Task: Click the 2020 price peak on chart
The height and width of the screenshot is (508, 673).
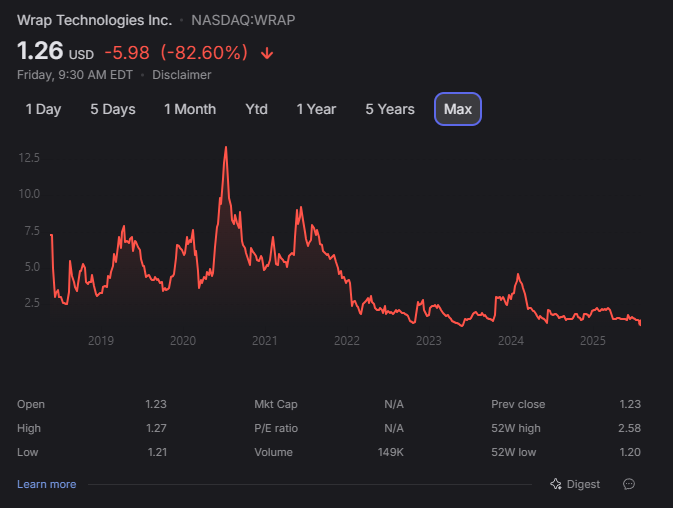Action: coord(226,148)
